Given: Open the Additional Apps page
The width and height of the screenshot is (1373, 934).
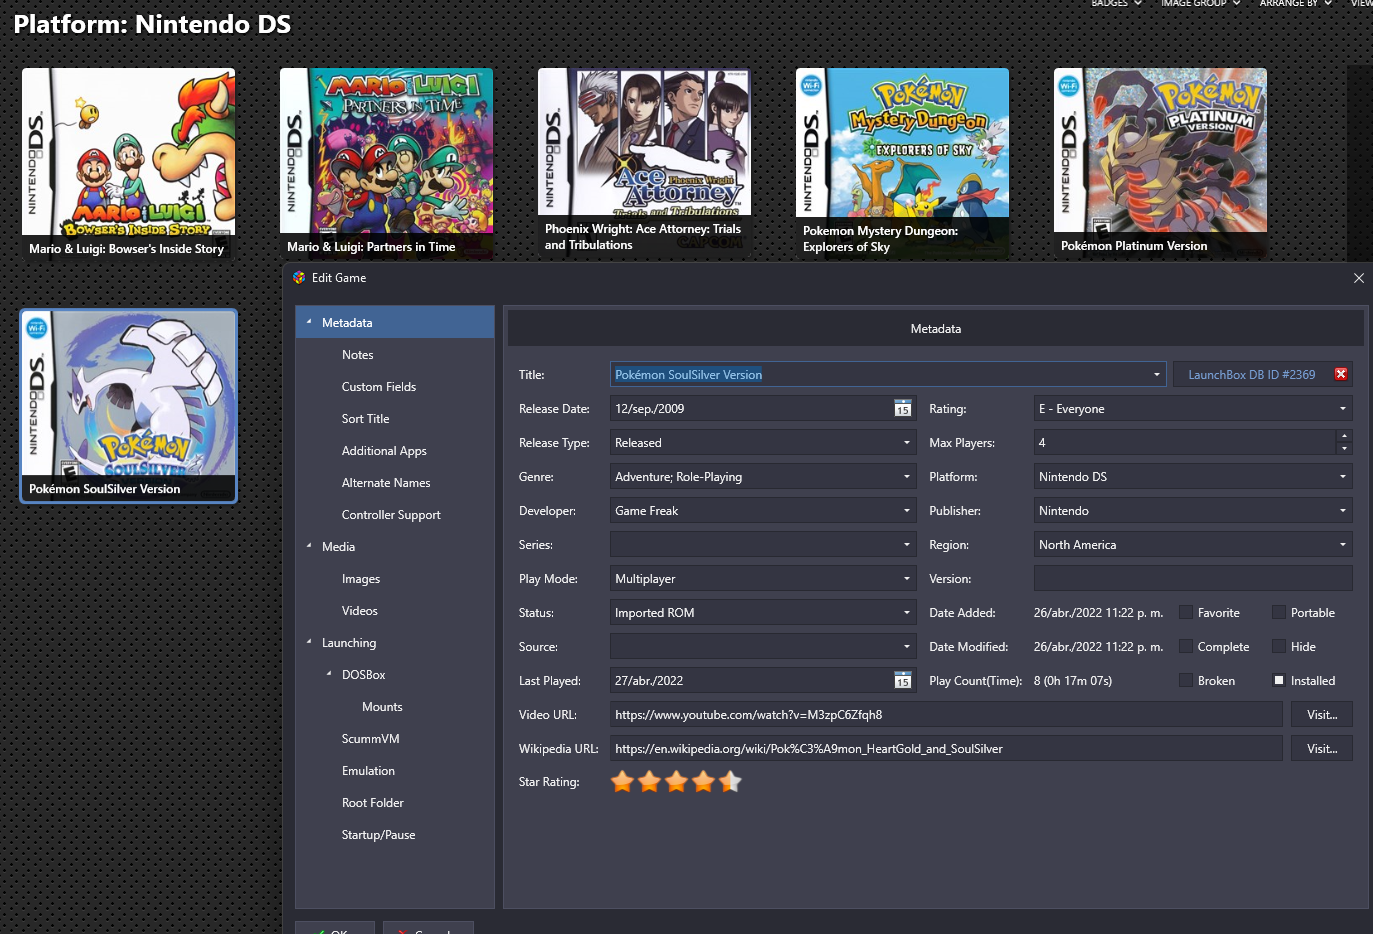Looking at the screenshot, I should [x=384, y=451].
